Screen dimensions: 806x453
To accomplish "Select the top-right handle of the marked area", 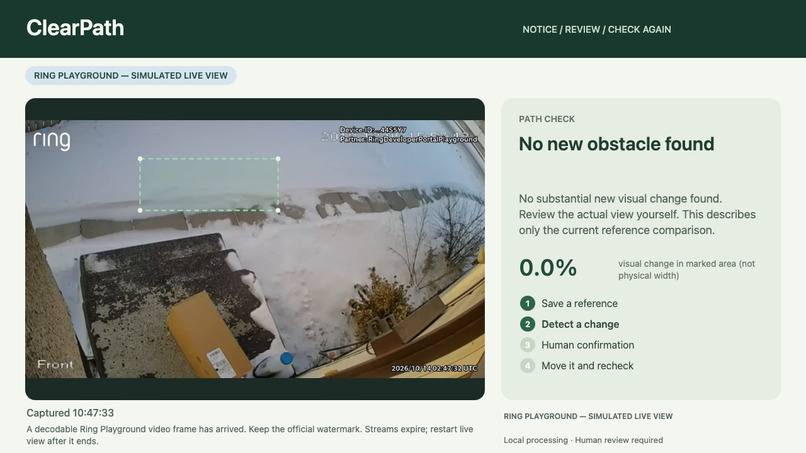I will [x=278, y=159].
